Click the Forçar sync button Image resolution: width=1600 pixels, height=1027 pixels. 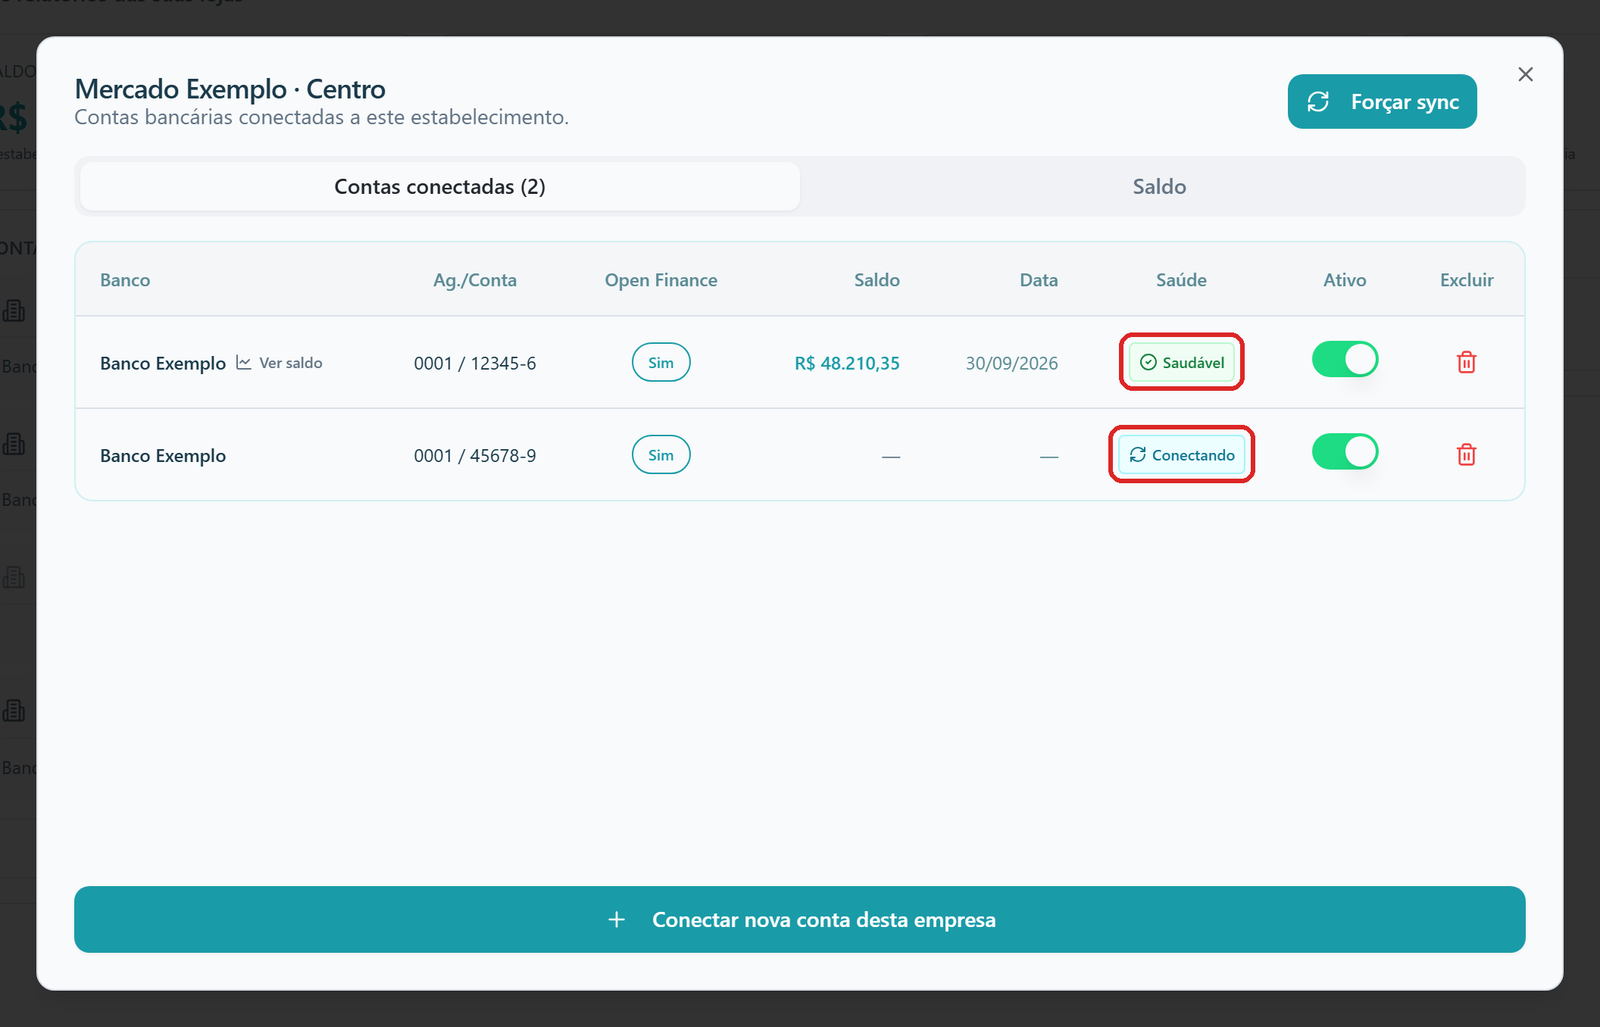pyautogui.click(x=1382, y=102)
